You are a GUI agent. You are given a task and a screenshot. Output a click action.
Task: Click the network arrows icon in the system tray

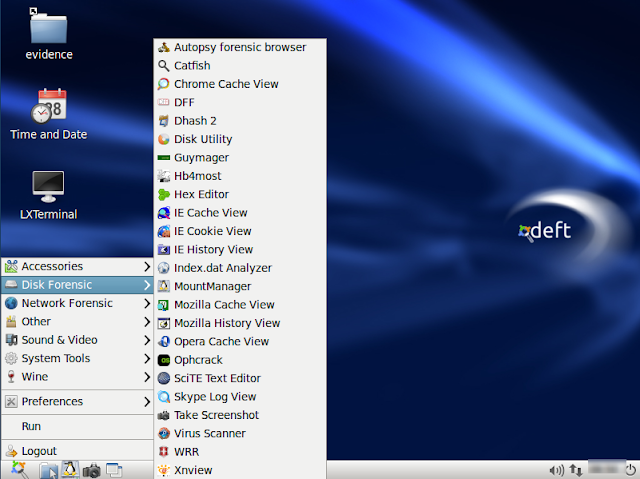(576, 470)
